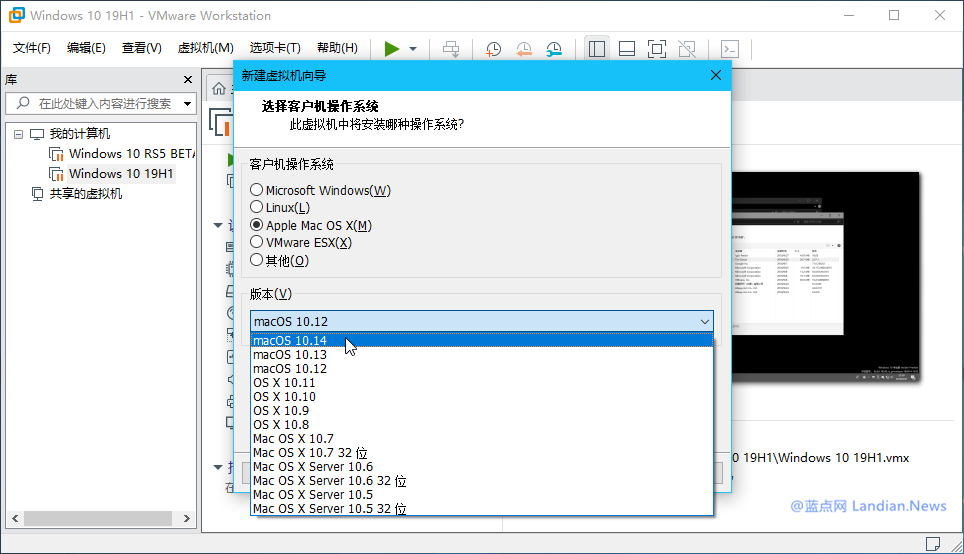Choose OS X 10.10 from version list
This screenshot has height=554, width=964.
coord(482,397)
